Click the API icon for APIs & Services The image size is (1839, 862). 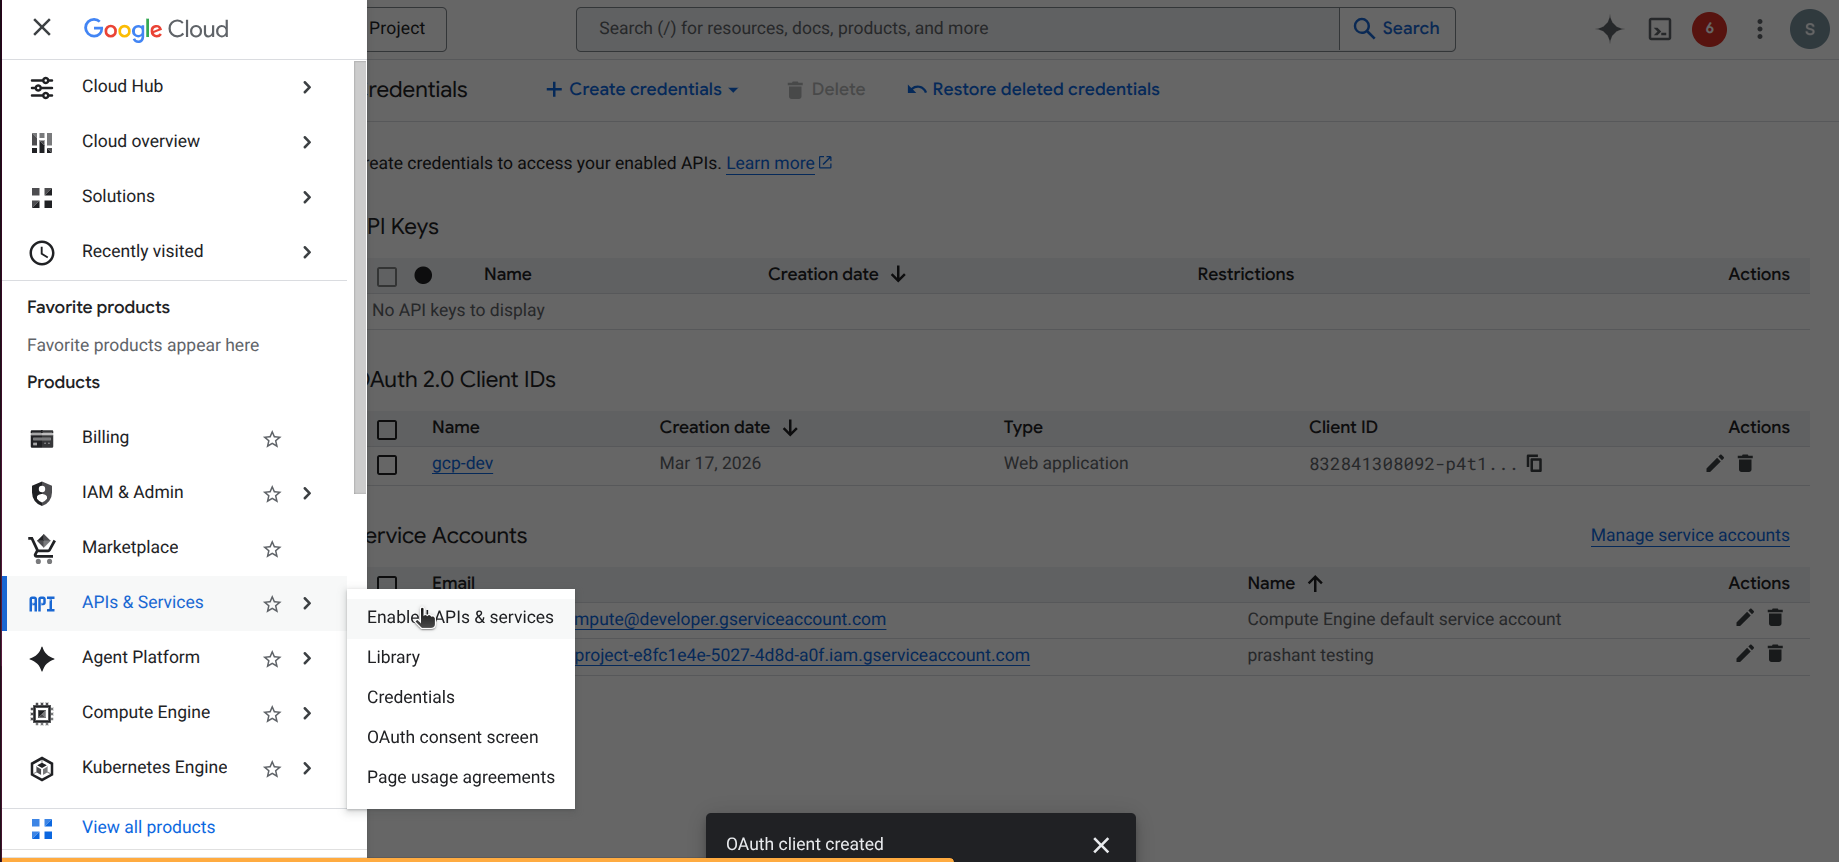(42, 603)
